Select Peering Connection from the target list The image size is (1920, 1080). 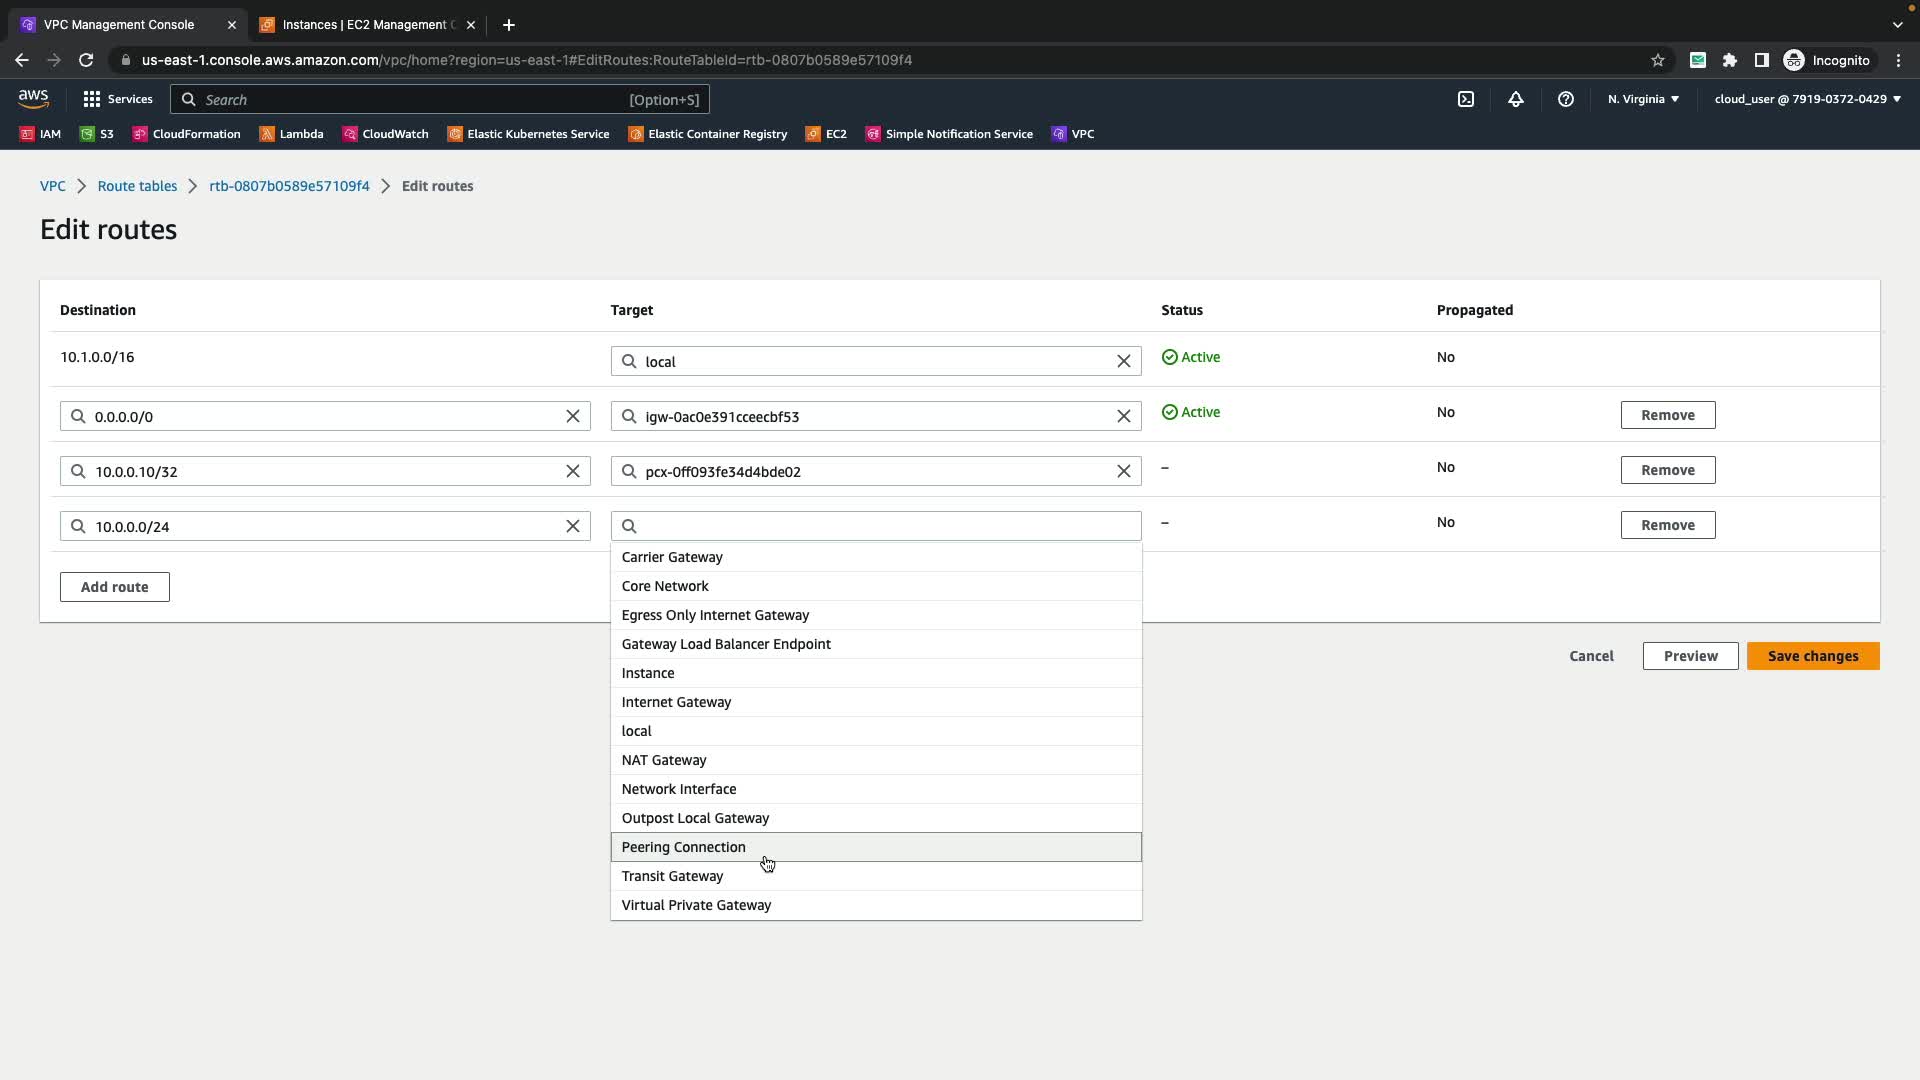click(x=683, y=847)
